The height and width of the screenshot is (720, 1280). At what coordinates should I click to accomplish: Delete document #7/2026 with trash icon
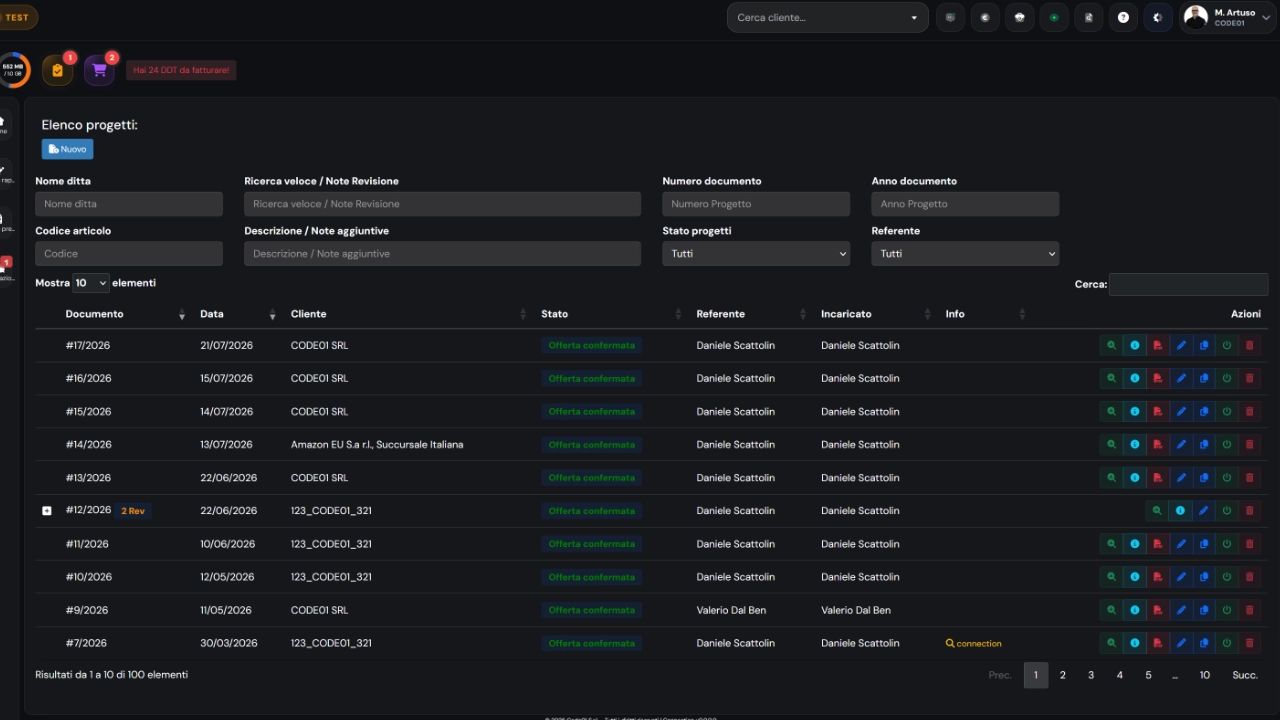coord(1249,643)
